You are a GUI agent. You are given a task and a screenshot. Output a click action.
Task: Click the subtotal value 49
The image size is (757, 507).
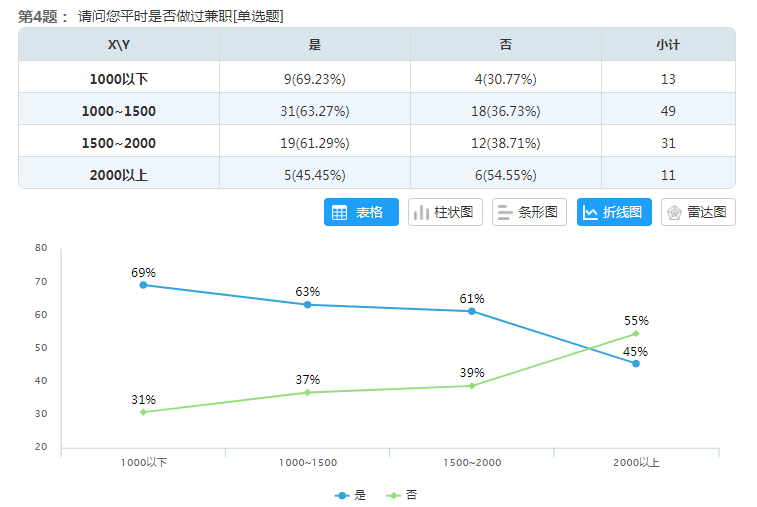668,111
